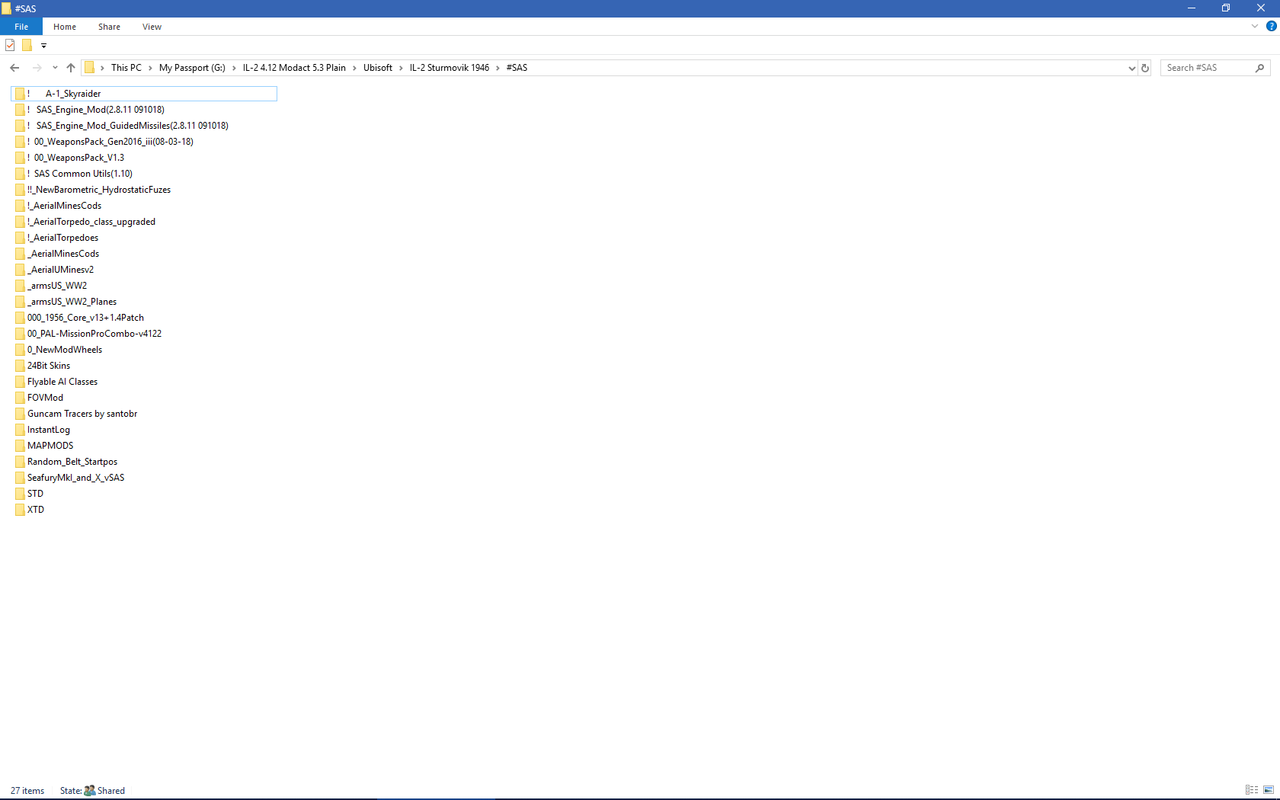Screen dimensions: 1280x800
Task: Click the Up arrow to go to parent folder
Action: [x=70, y=67]
